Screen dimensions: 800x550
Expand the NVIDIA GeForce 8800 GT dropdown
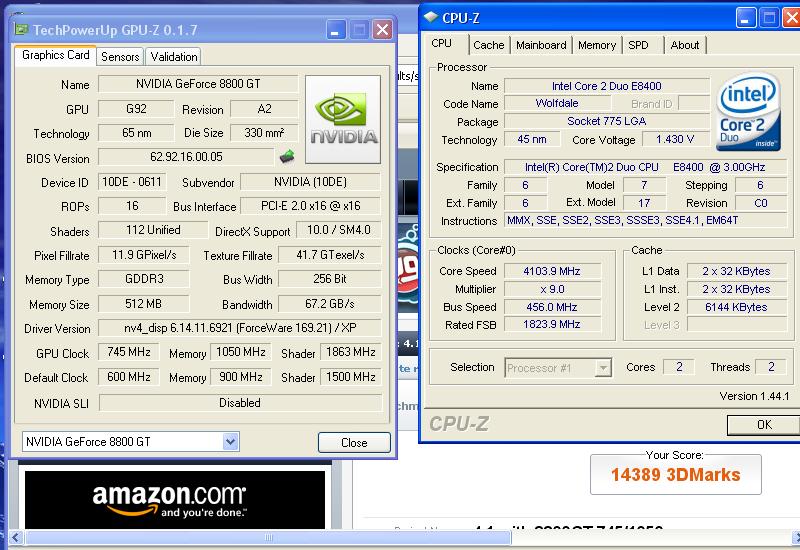pyautogui.click(x=231, y=441)
